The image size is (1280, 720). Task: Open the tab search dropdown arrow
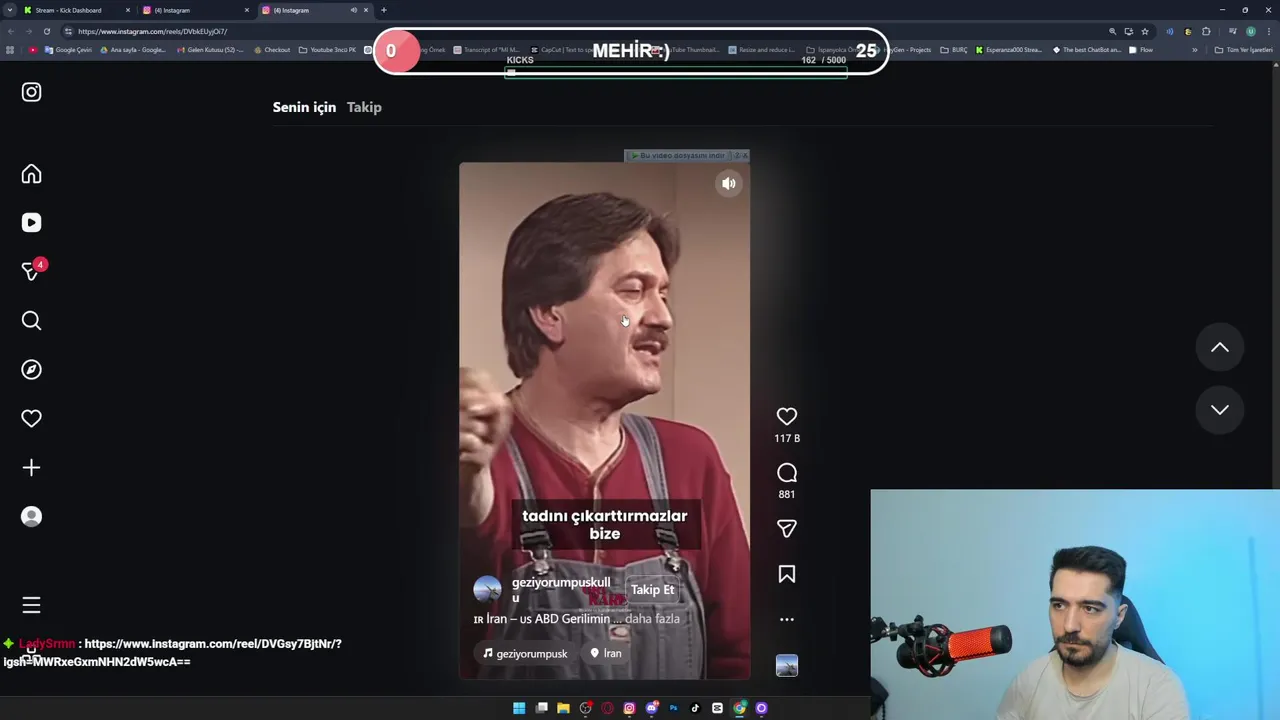pos(9,10)
